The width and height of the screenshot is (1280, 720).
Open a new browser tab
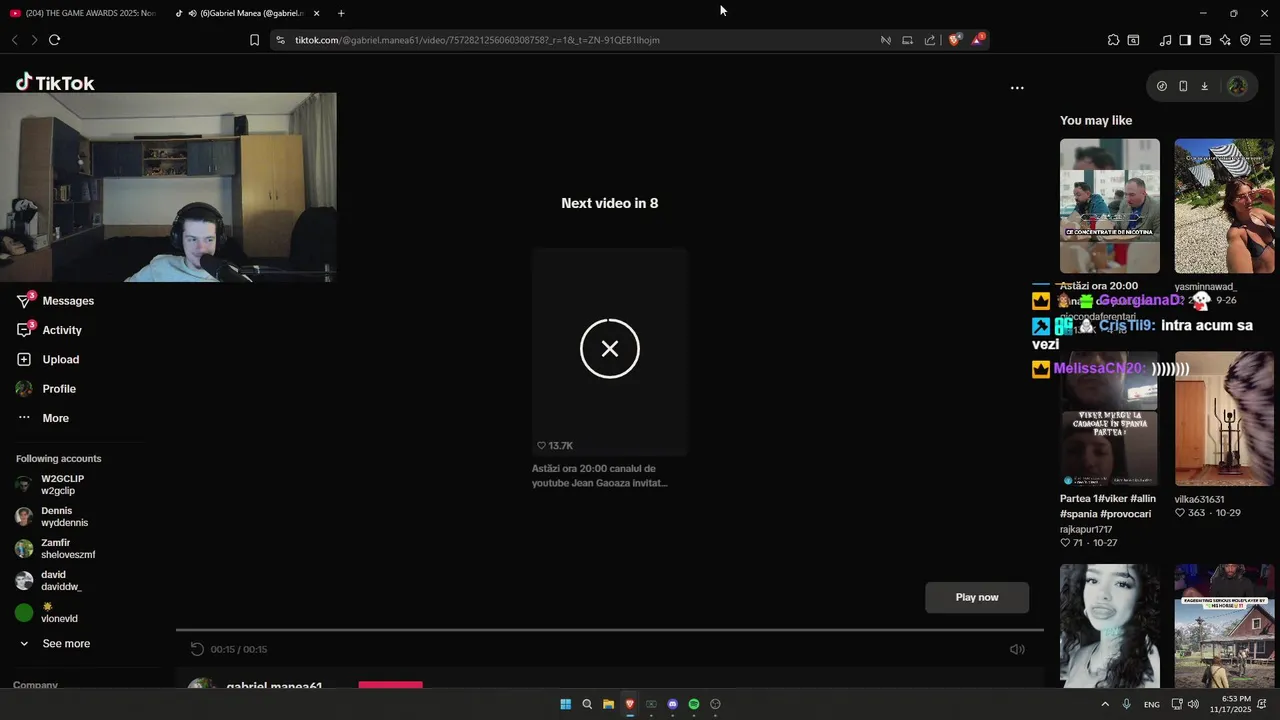pyautogui.click(x=341, y=13)
